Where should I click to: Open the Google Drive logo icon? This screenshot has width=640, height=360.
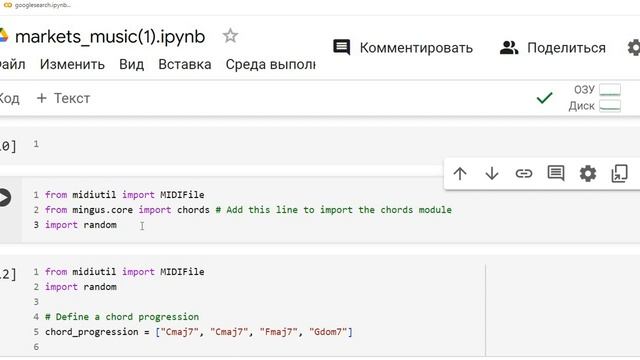coord(3,36)
